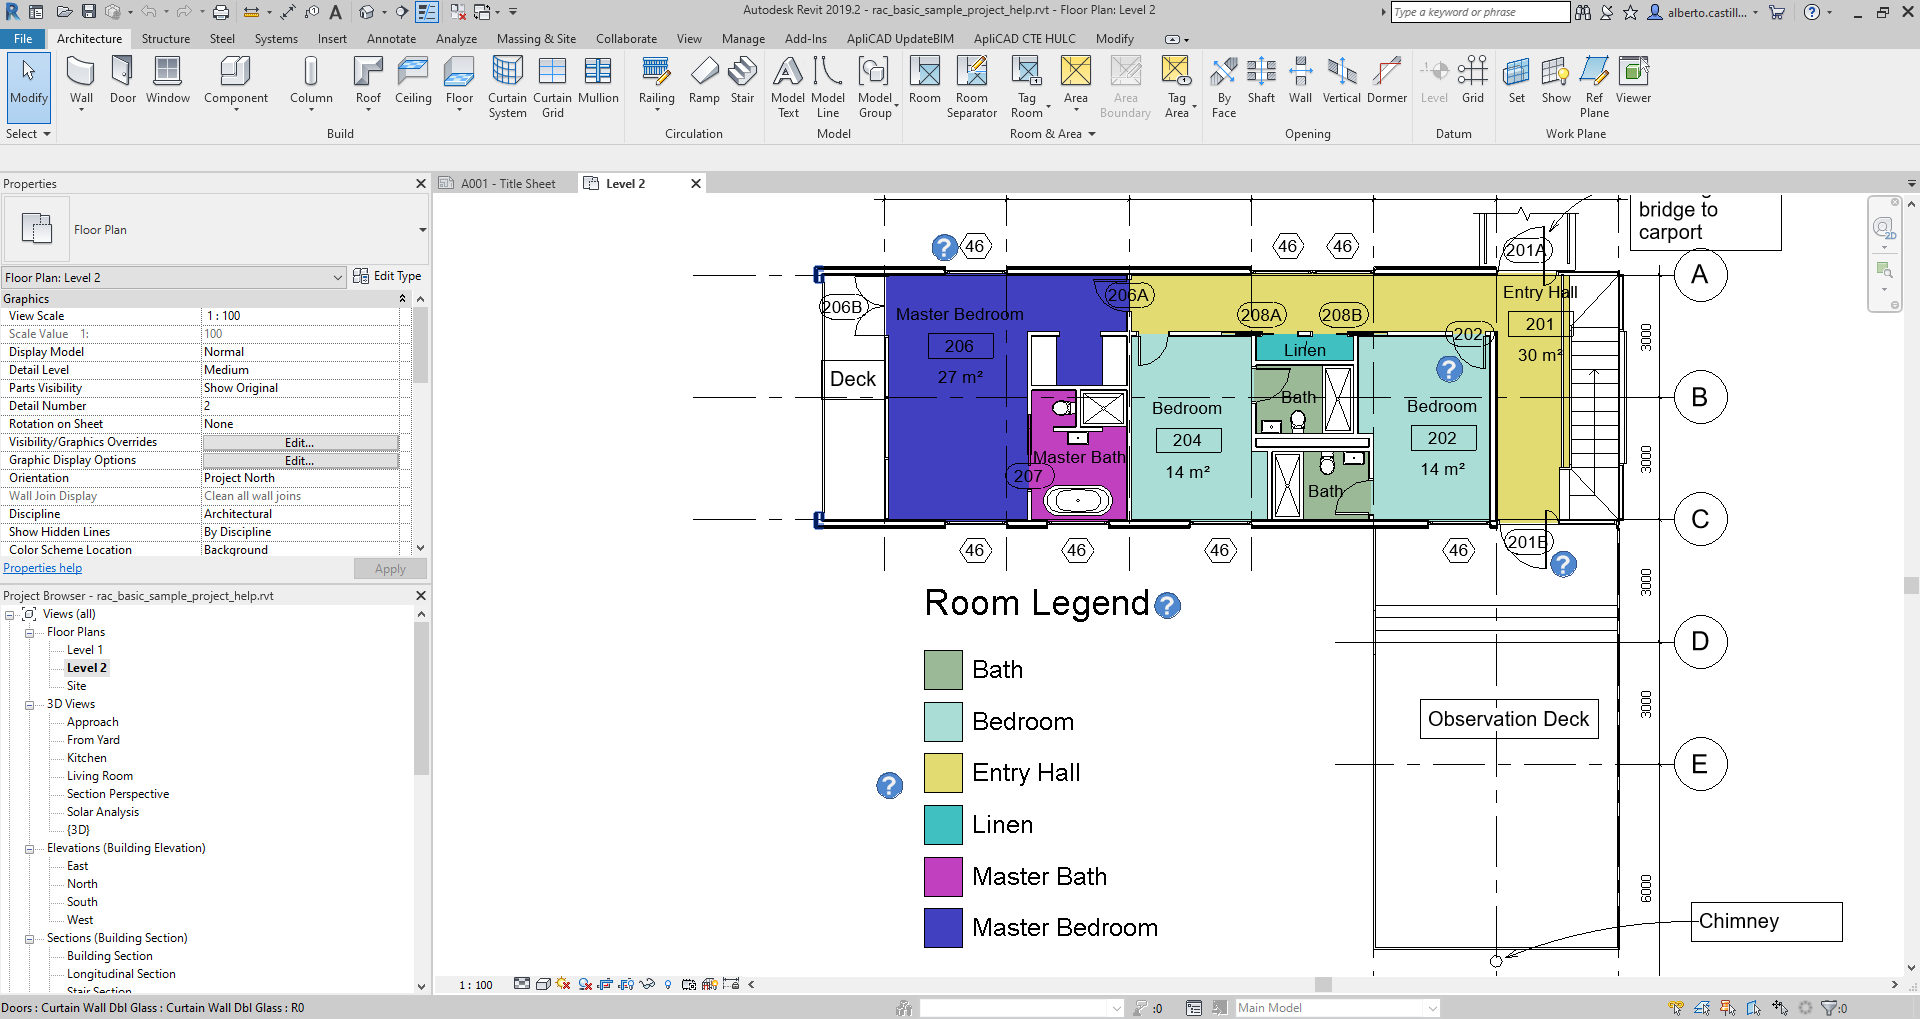Image resolution: width=1920 pixels, height=1019 pixels.
Task: Place a Room with the Room tool
Action: click(x=924, y=80)
